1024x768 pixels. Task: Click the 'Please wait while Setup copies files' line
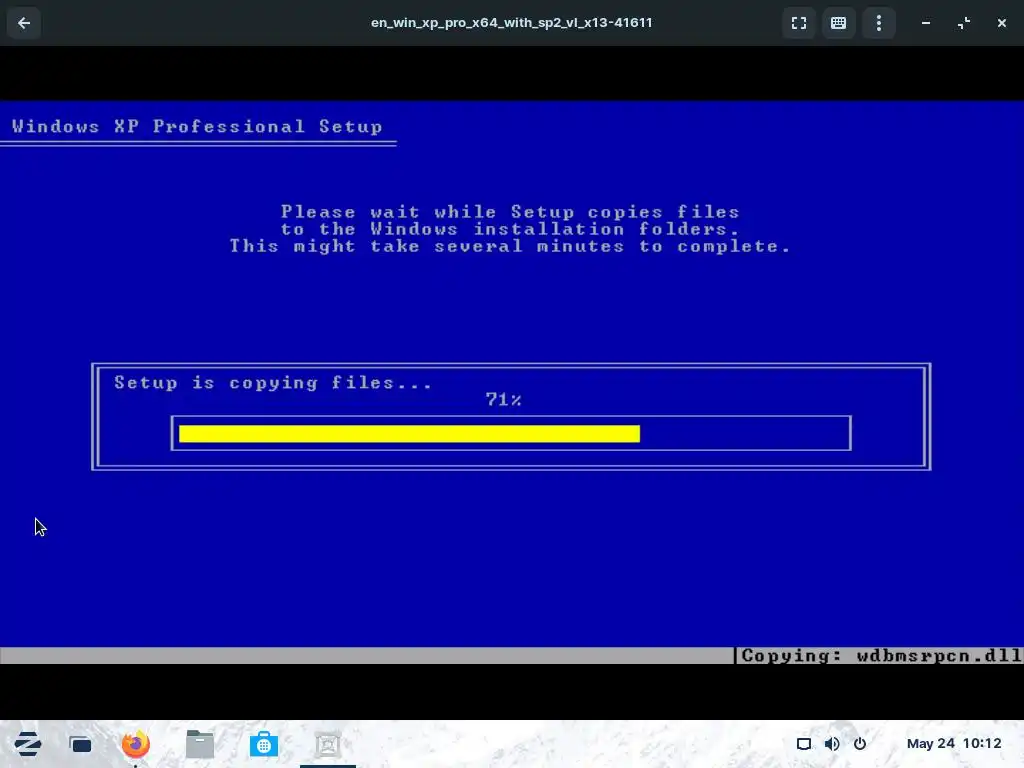(x=510, y=212)
